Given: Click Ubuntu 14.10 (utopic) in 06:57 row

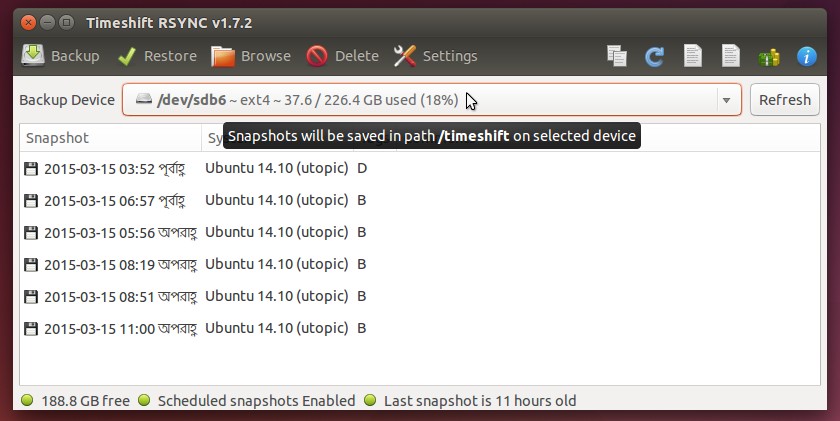Looking at the screenshot, I should tap(276, 200).
